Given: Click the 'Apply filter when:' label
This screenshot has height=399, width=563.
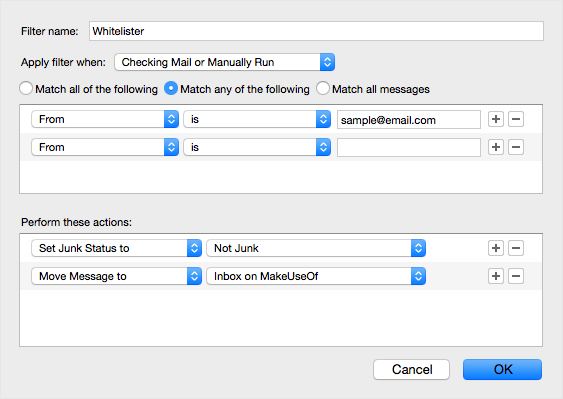Looking at the screenshot, I should tap(63, 62).
